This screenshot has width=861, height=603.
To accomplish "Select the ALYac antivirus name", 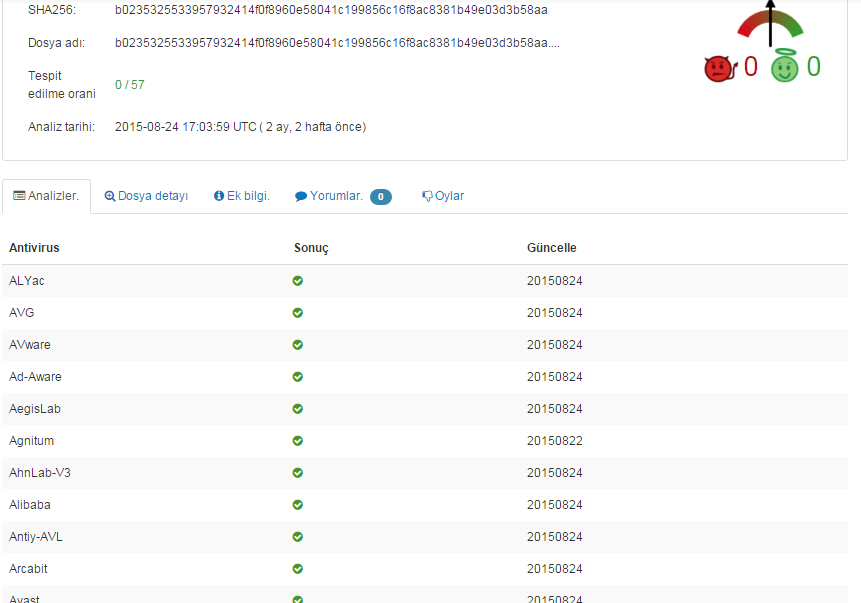I will (26, 281).
